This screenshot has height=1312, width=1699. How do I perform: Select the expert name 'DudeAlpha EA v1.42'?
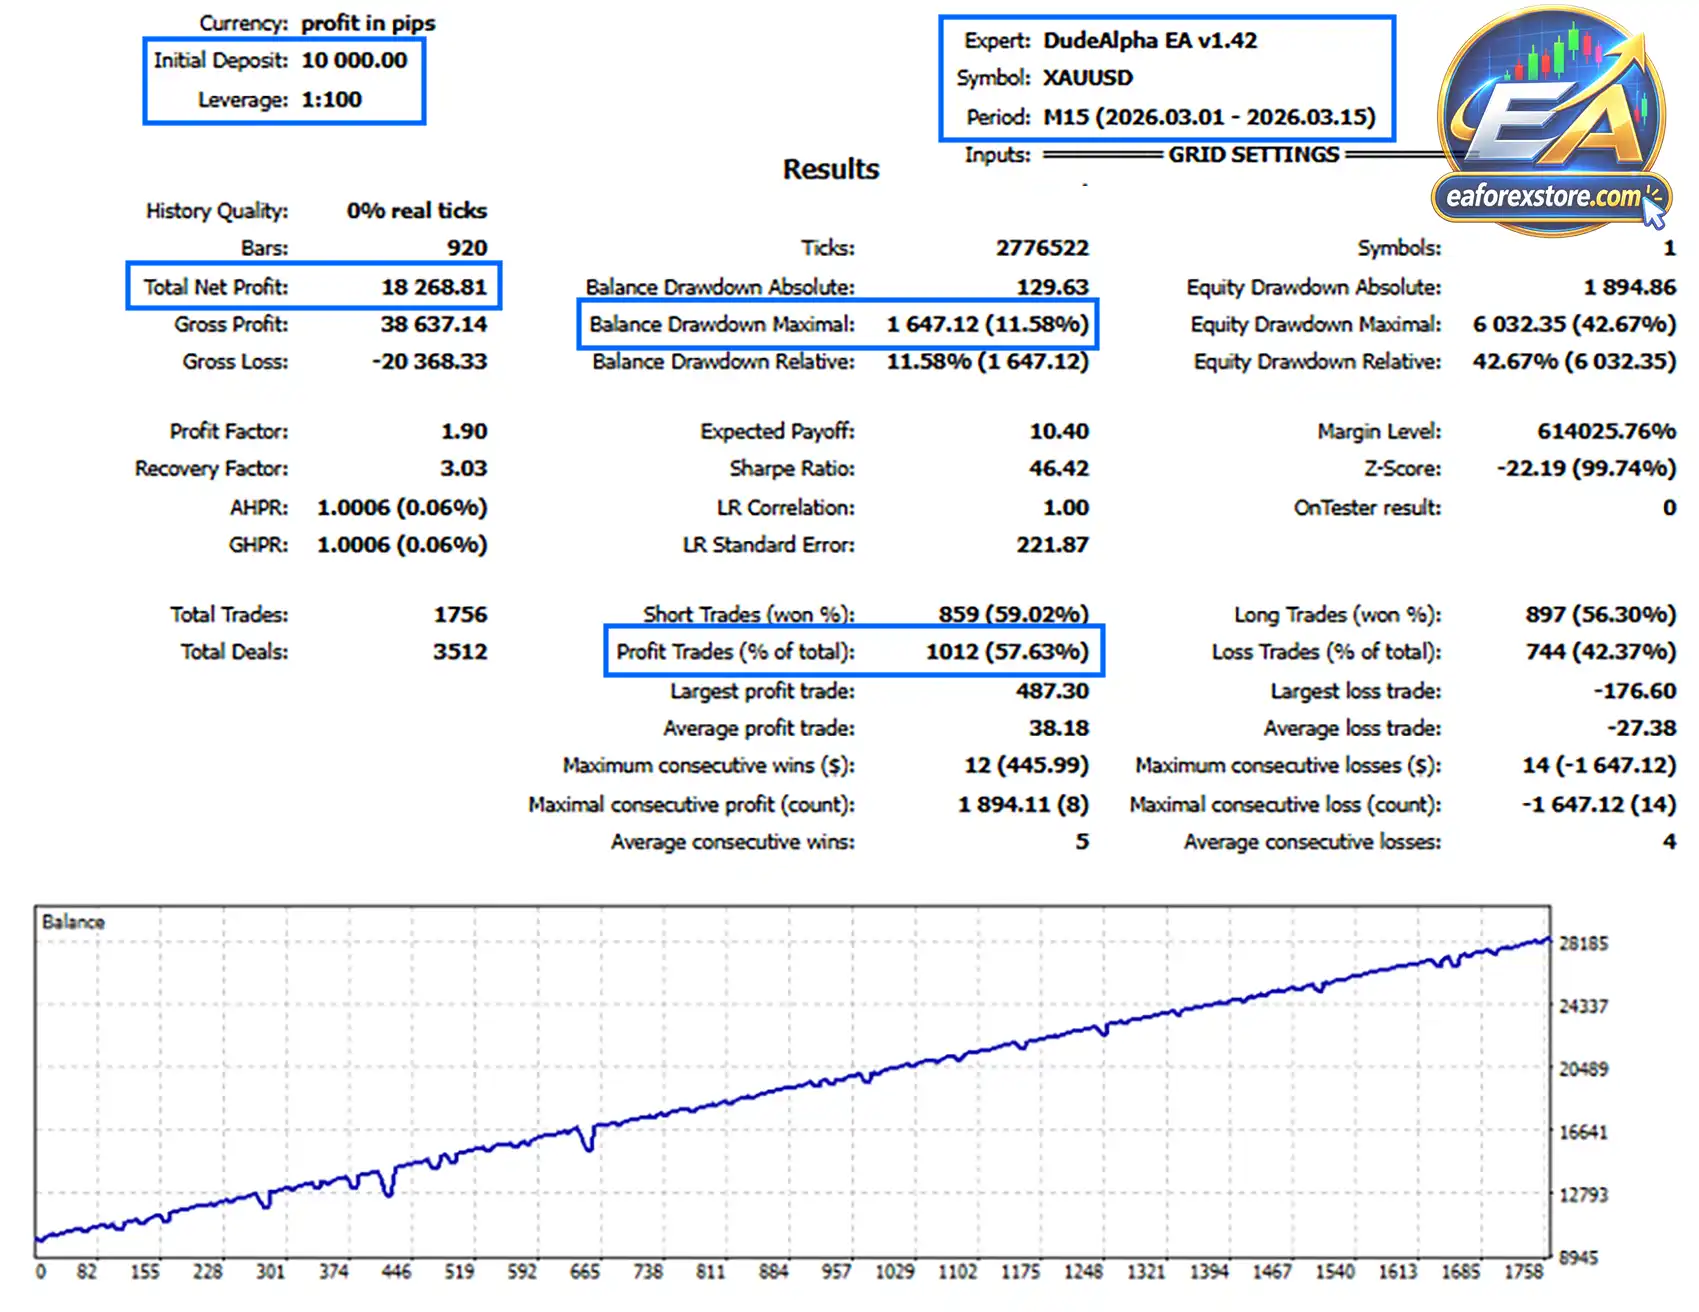tap(1150, 40)
